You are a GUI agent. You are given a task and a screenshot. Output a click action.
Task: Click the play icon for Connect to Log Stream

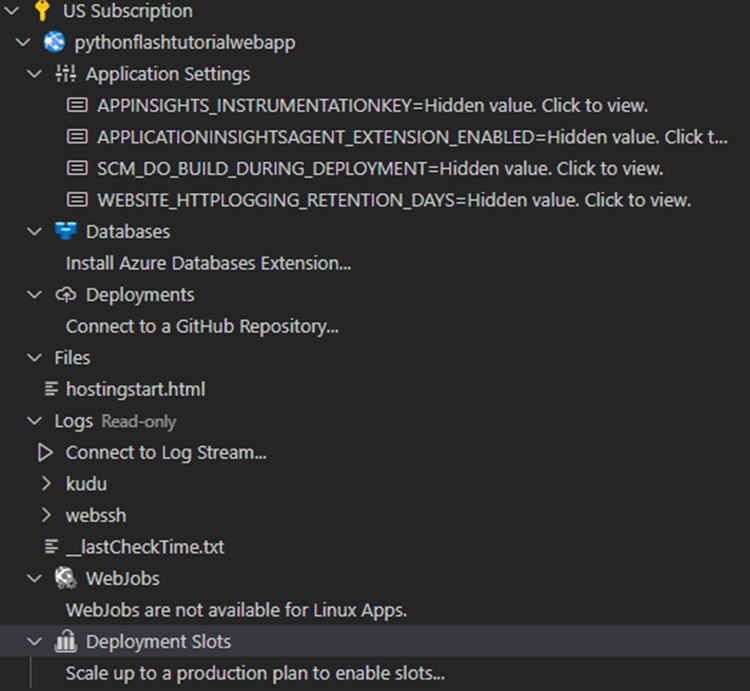45,452
